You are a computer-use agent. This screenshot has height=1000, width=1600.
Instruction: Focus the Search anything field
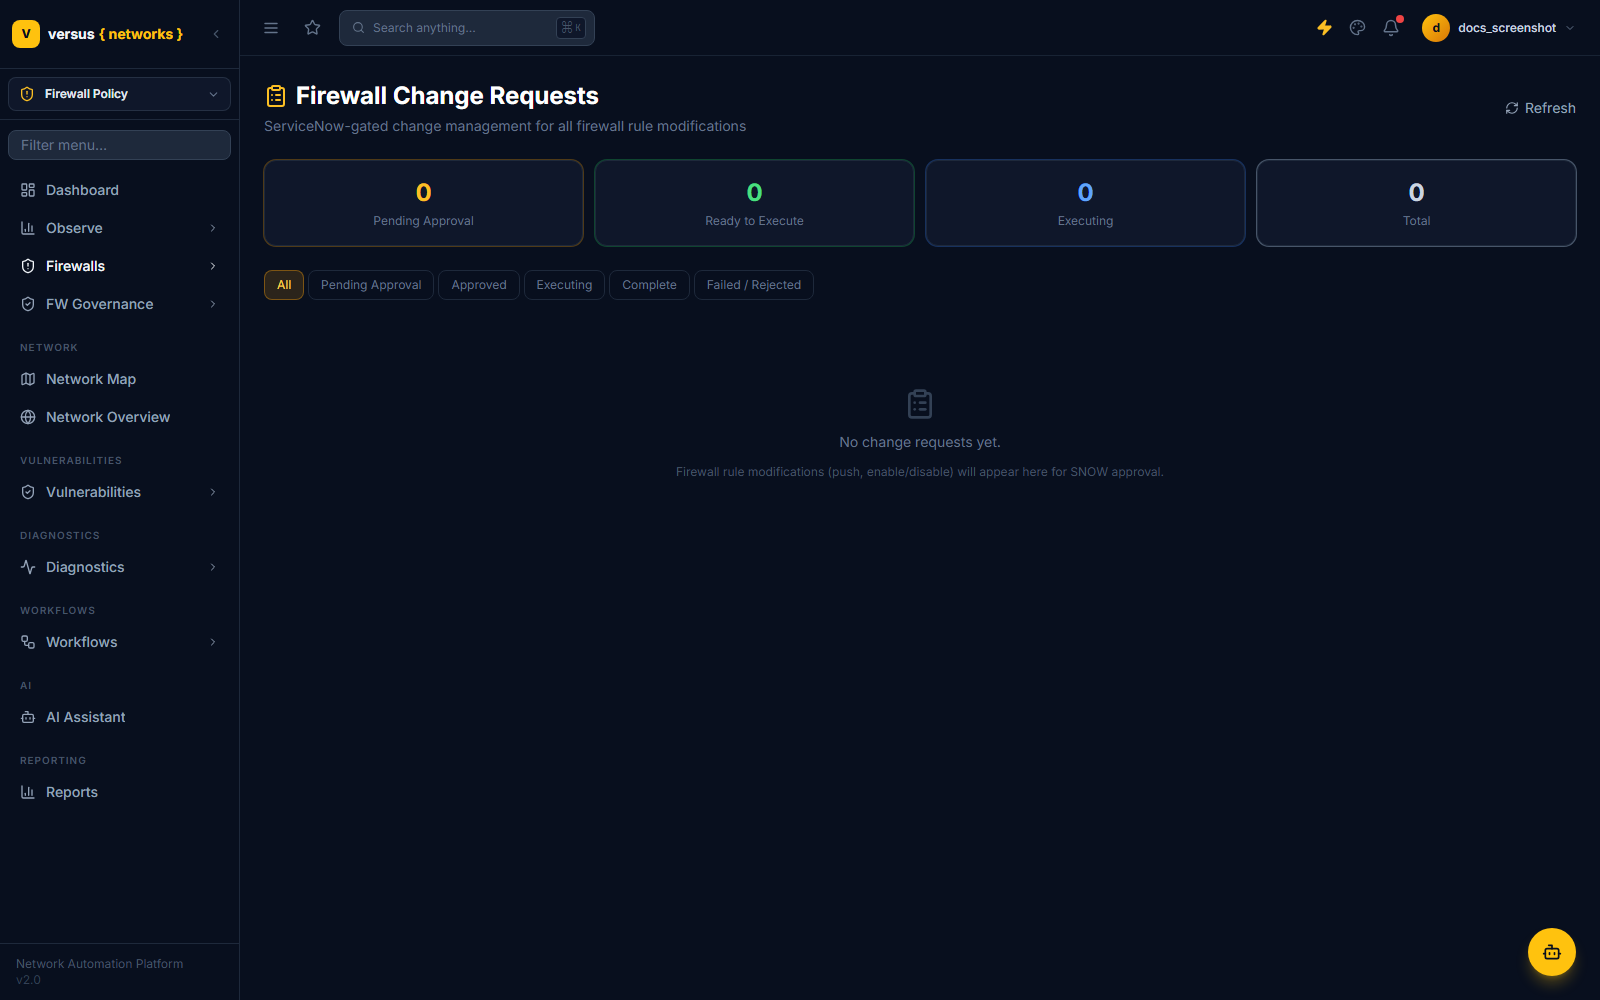click(x=467, y=28)
